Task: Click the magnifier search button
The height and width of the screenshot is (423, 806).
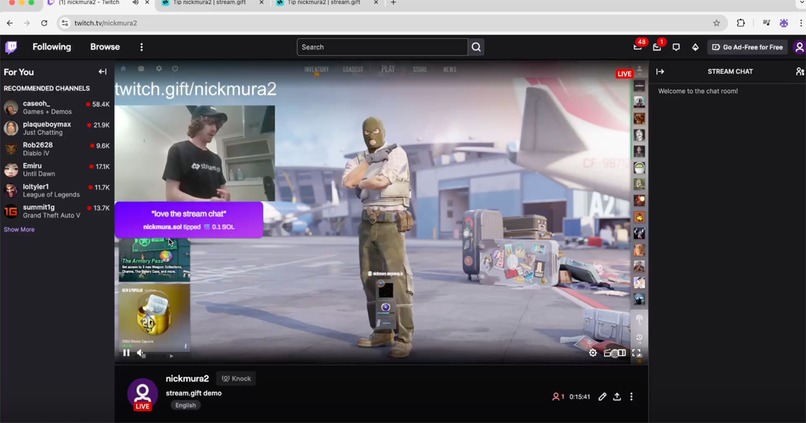Action: pos(476,47)
